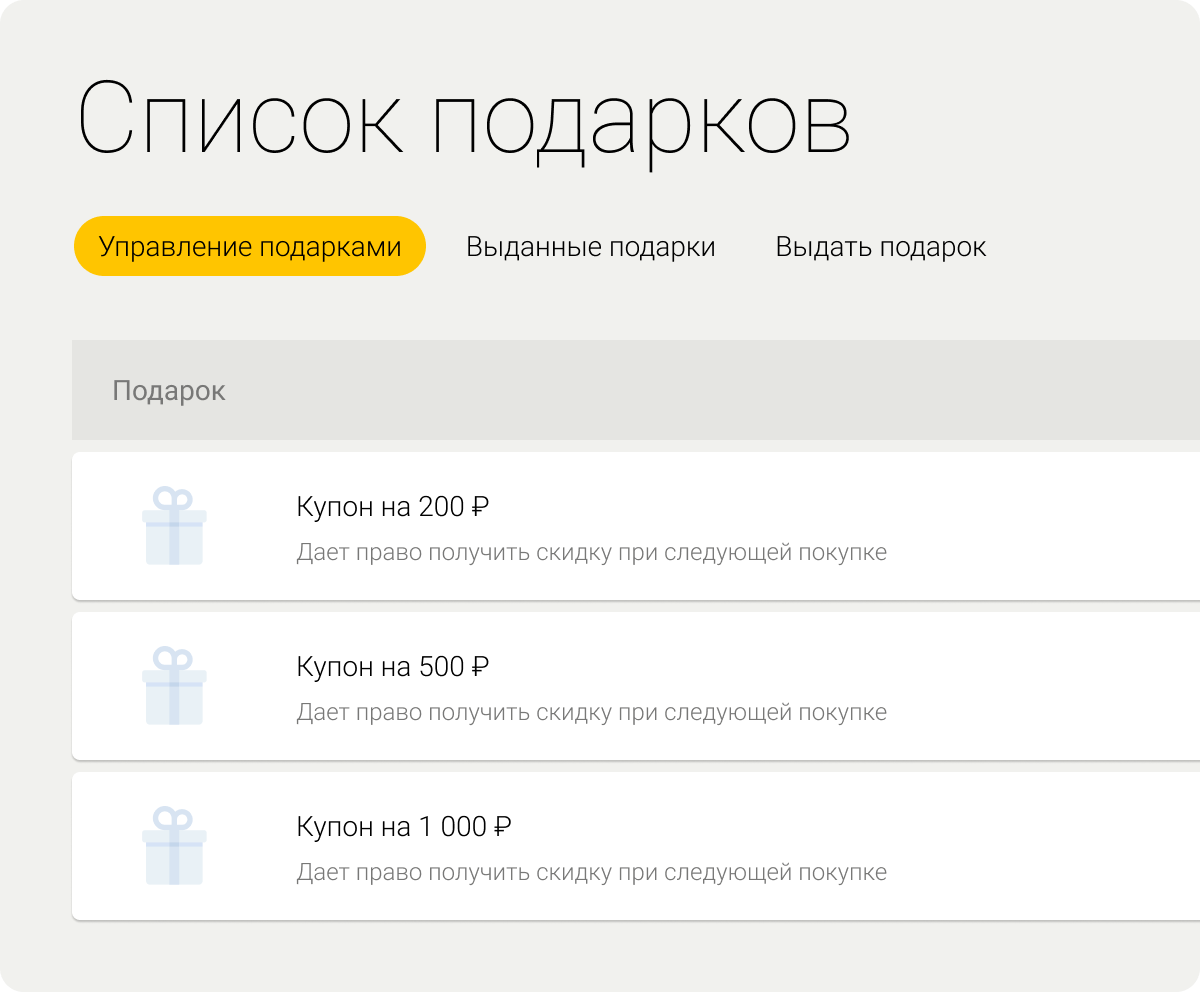Switch to the Выданные подарки tab

tap(591, 247)
